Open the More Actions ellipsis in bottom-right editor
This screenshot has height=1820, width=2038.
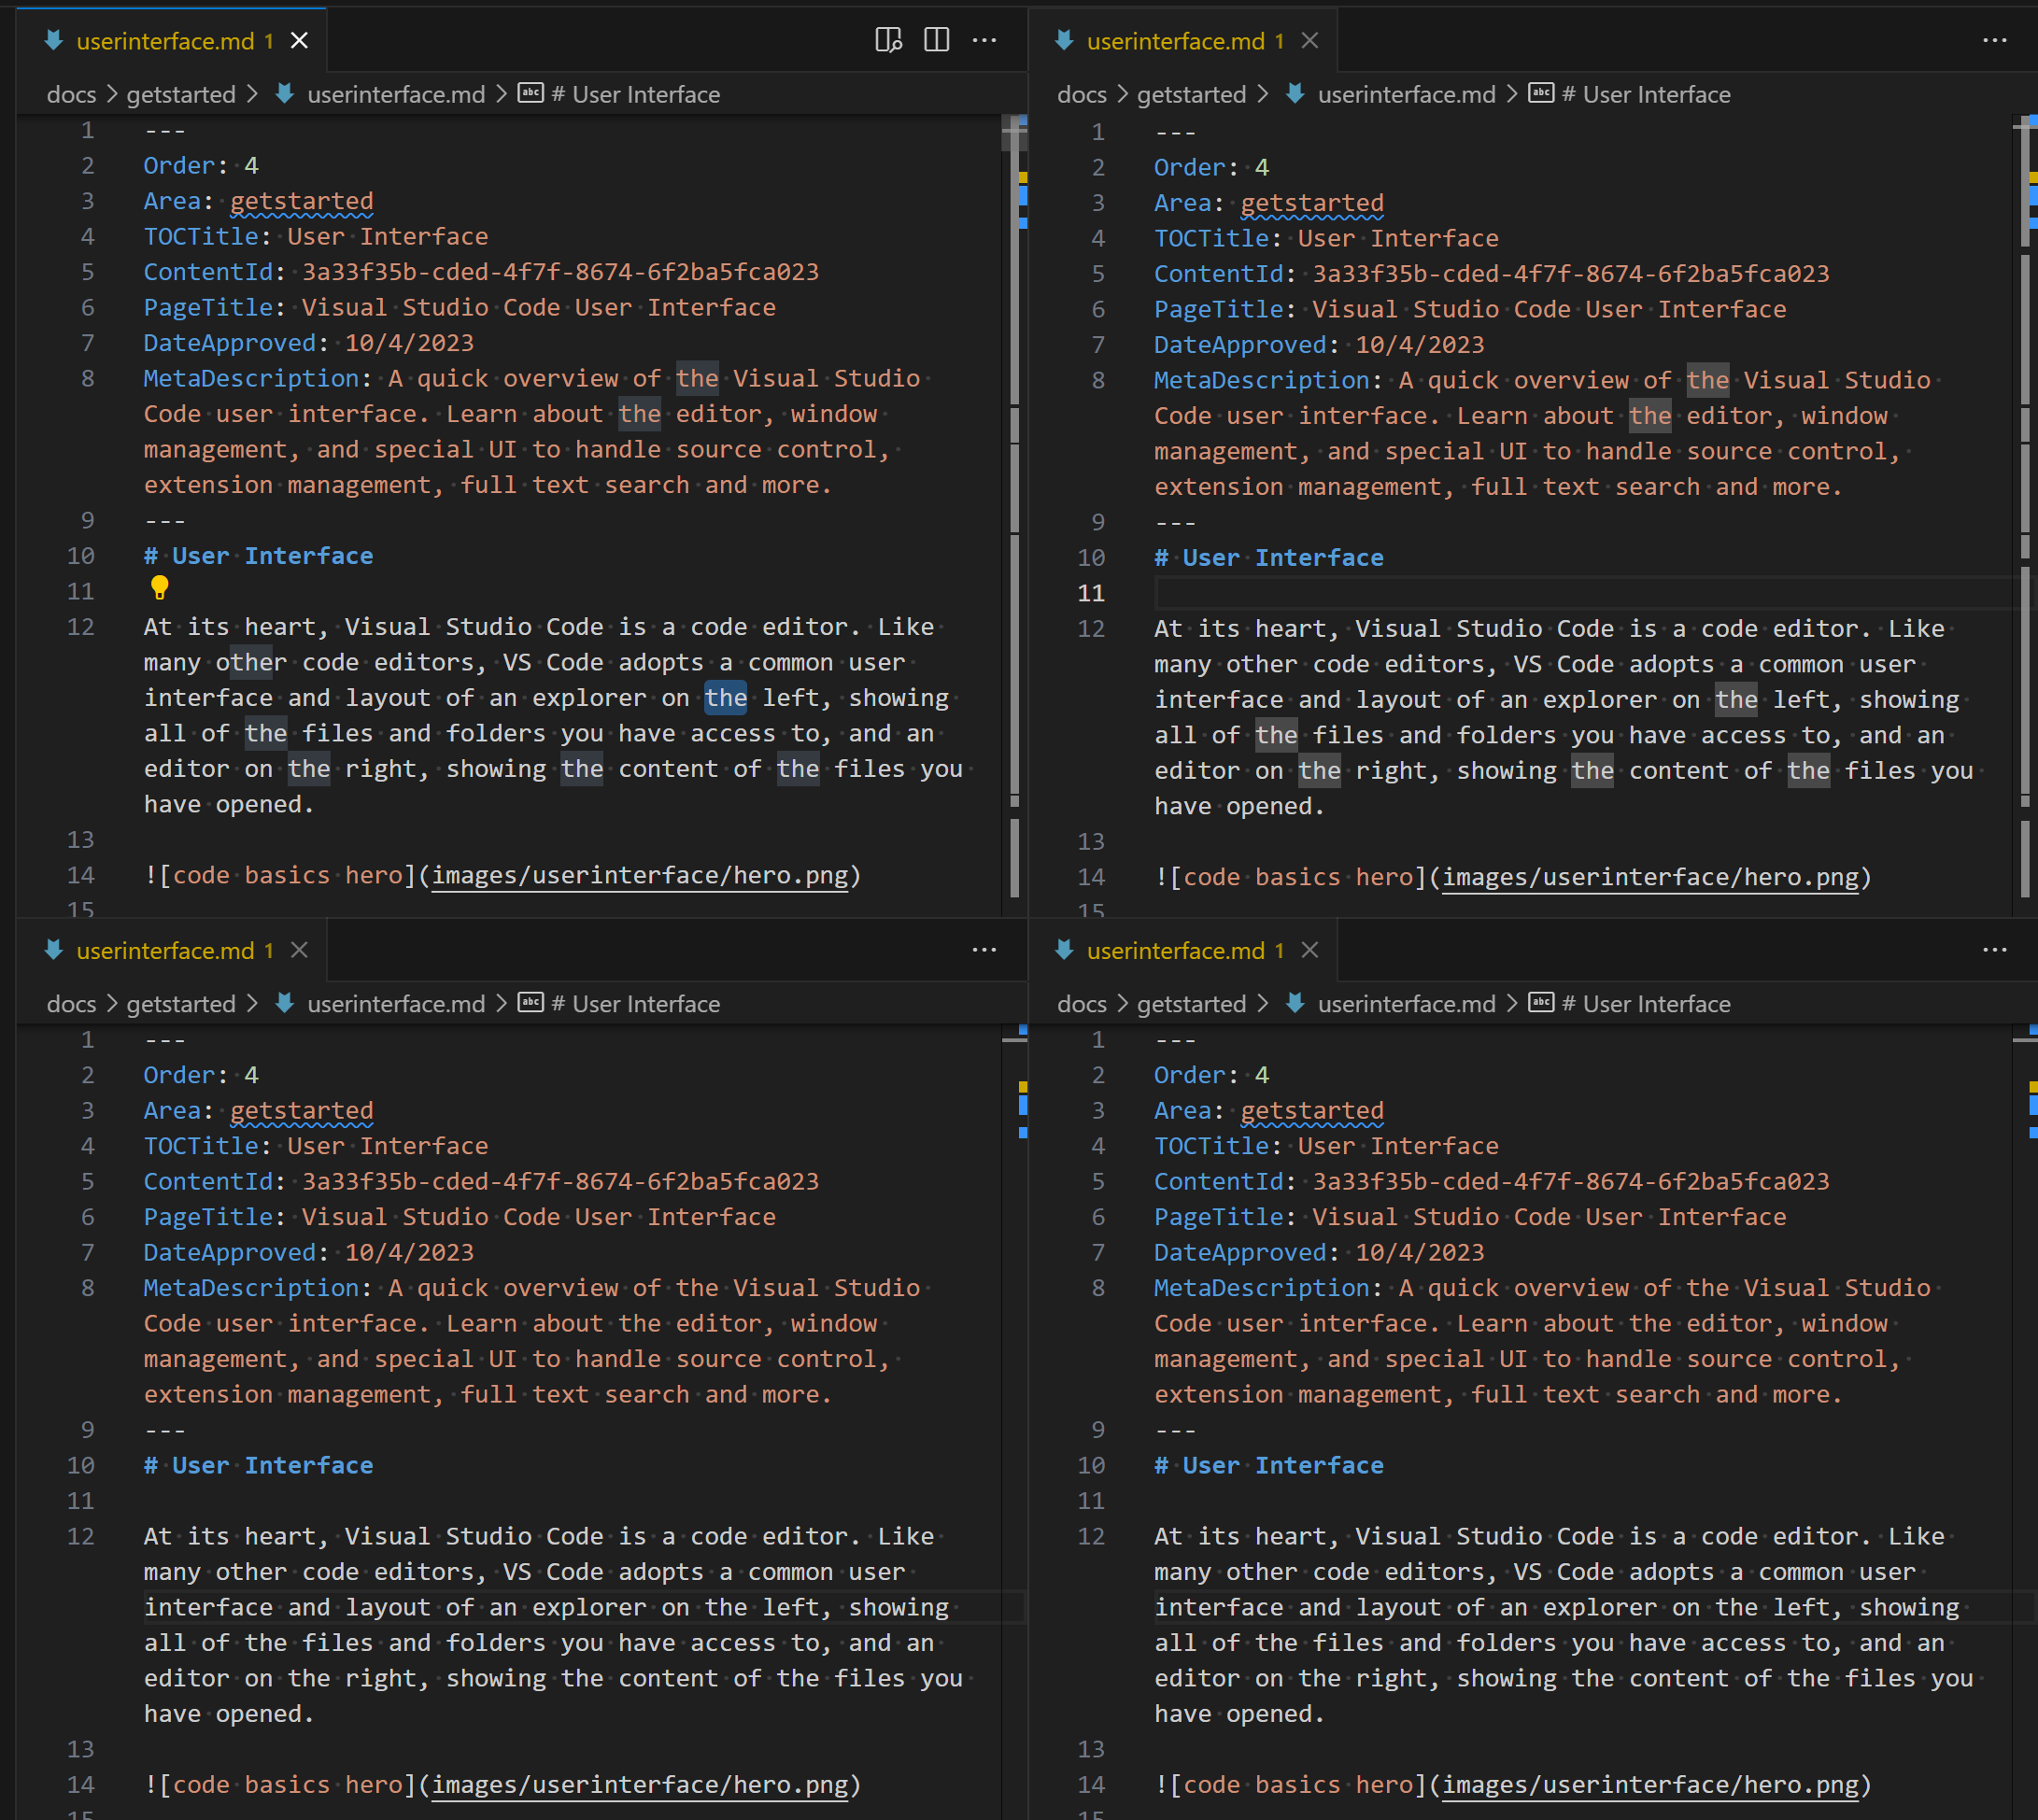pyautogui.click(x=1995, y=949)
